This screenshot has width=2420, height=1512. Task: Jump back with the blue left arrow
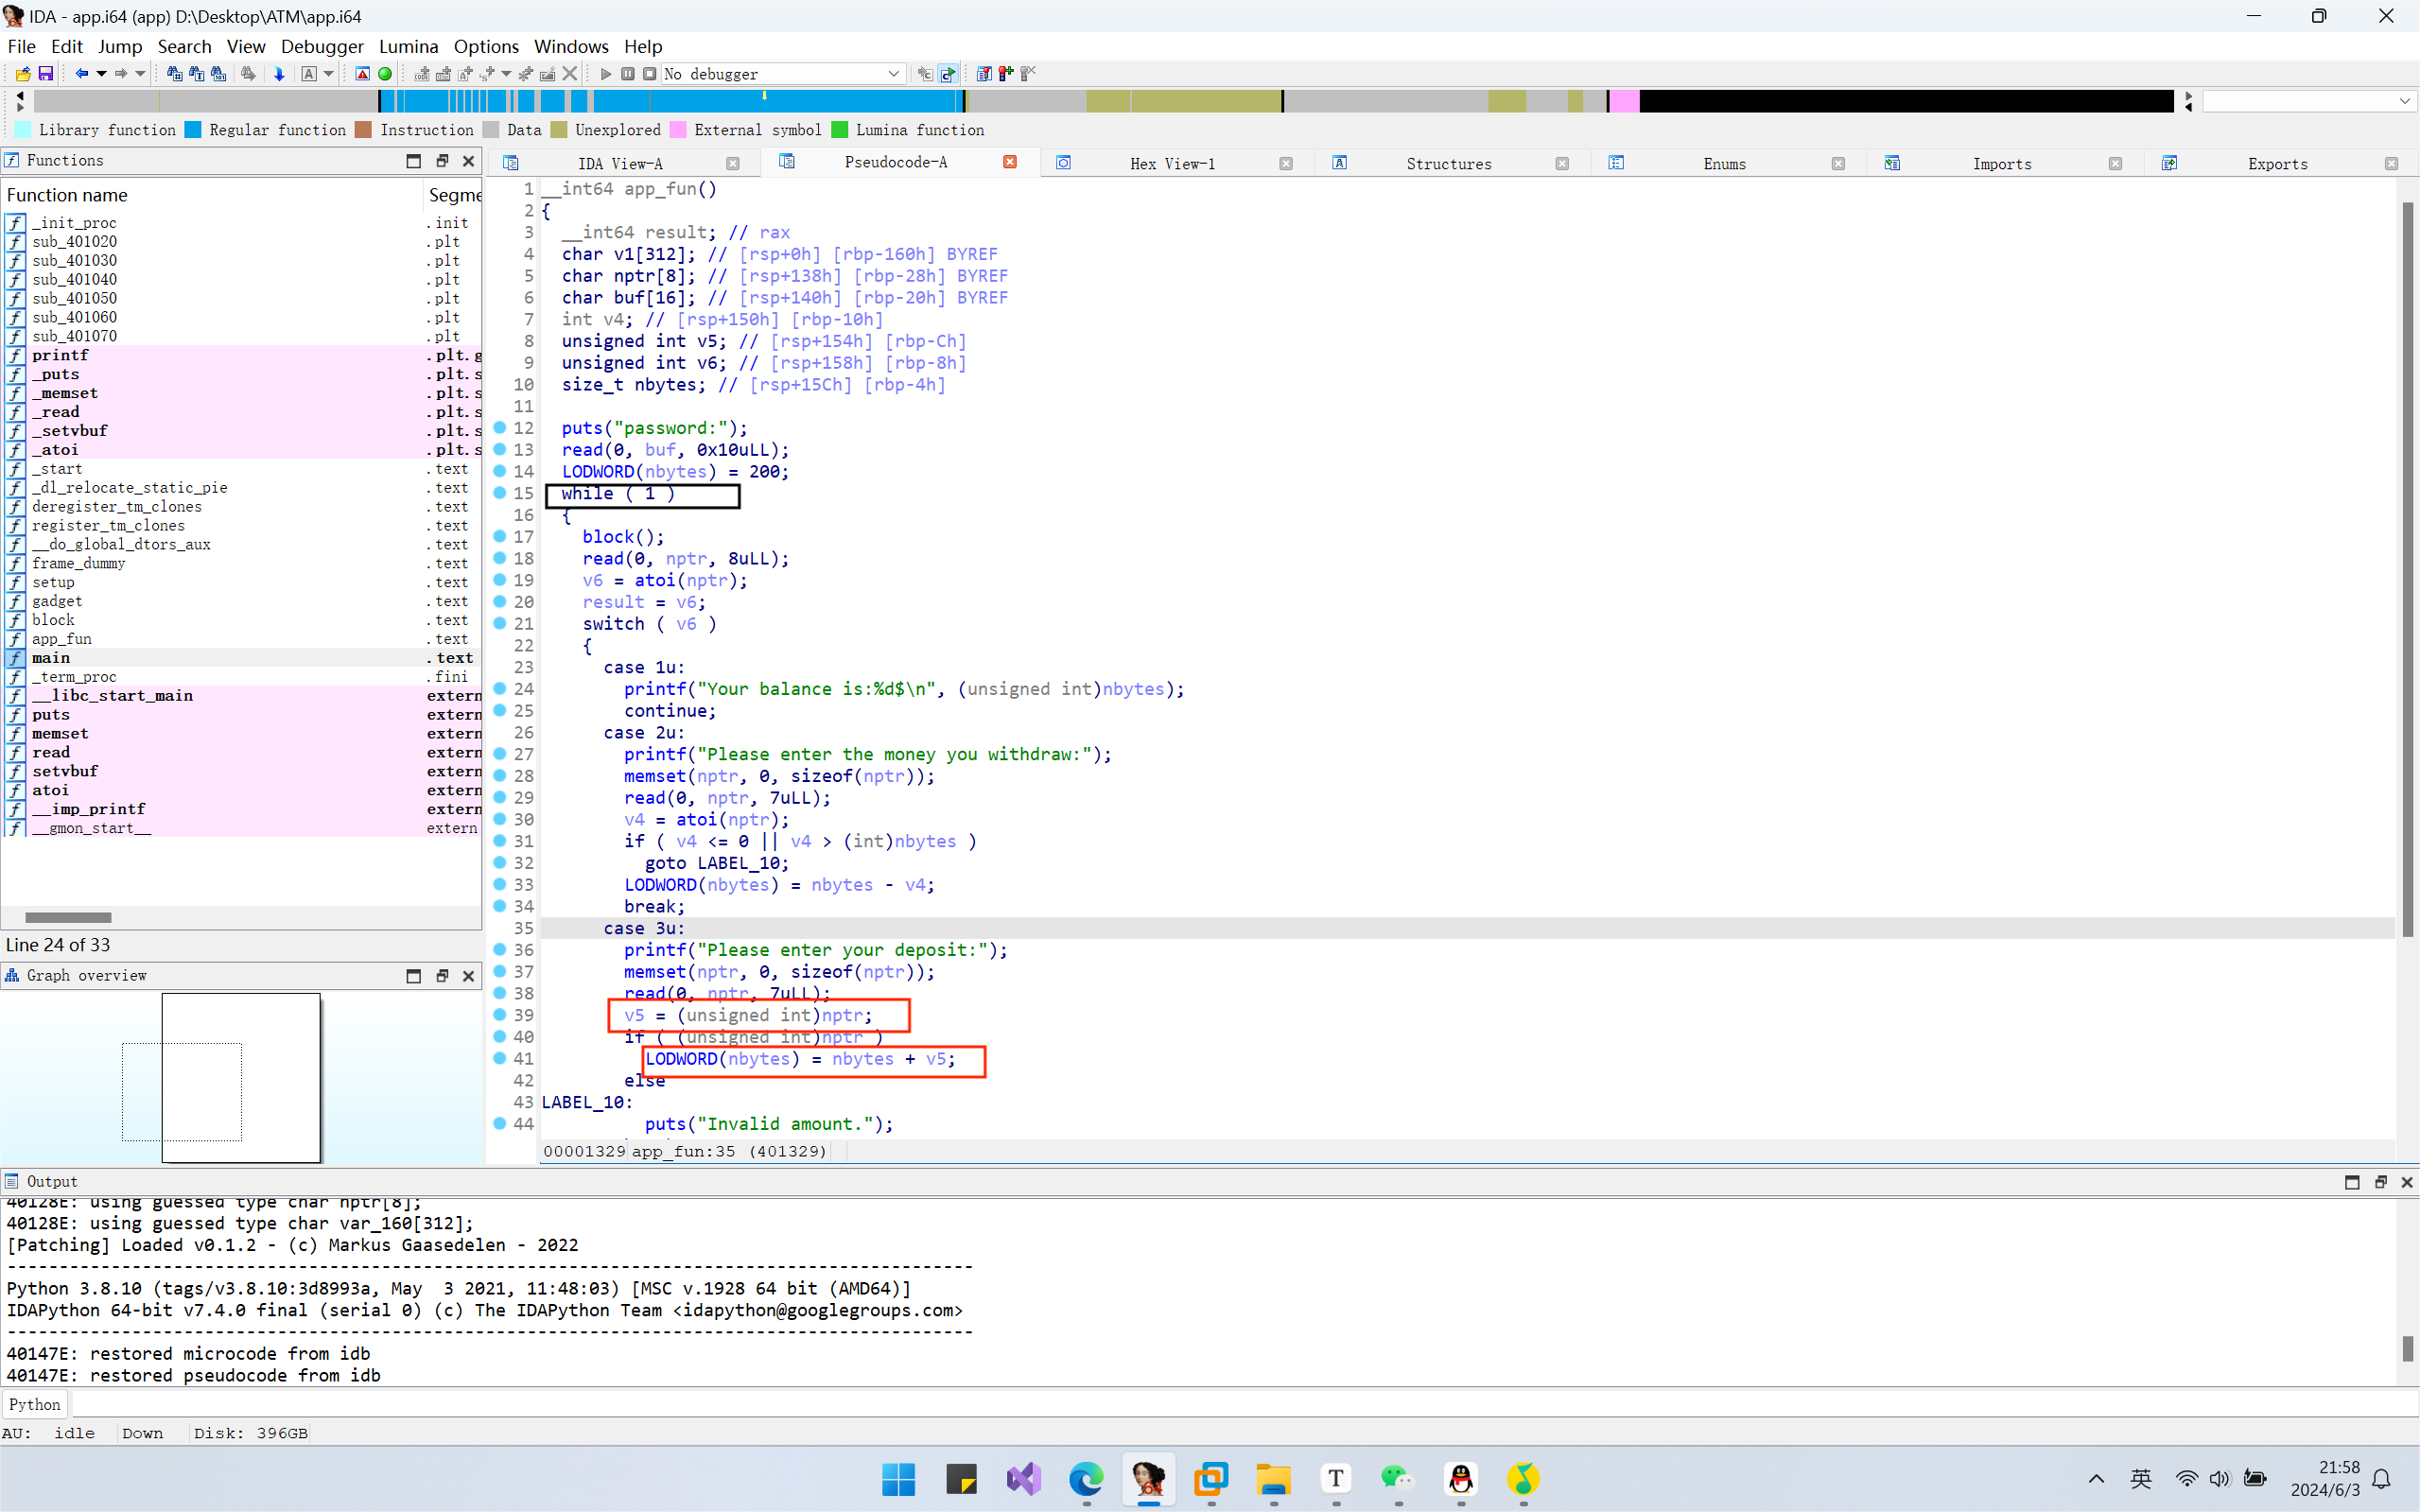pos(82,74)
